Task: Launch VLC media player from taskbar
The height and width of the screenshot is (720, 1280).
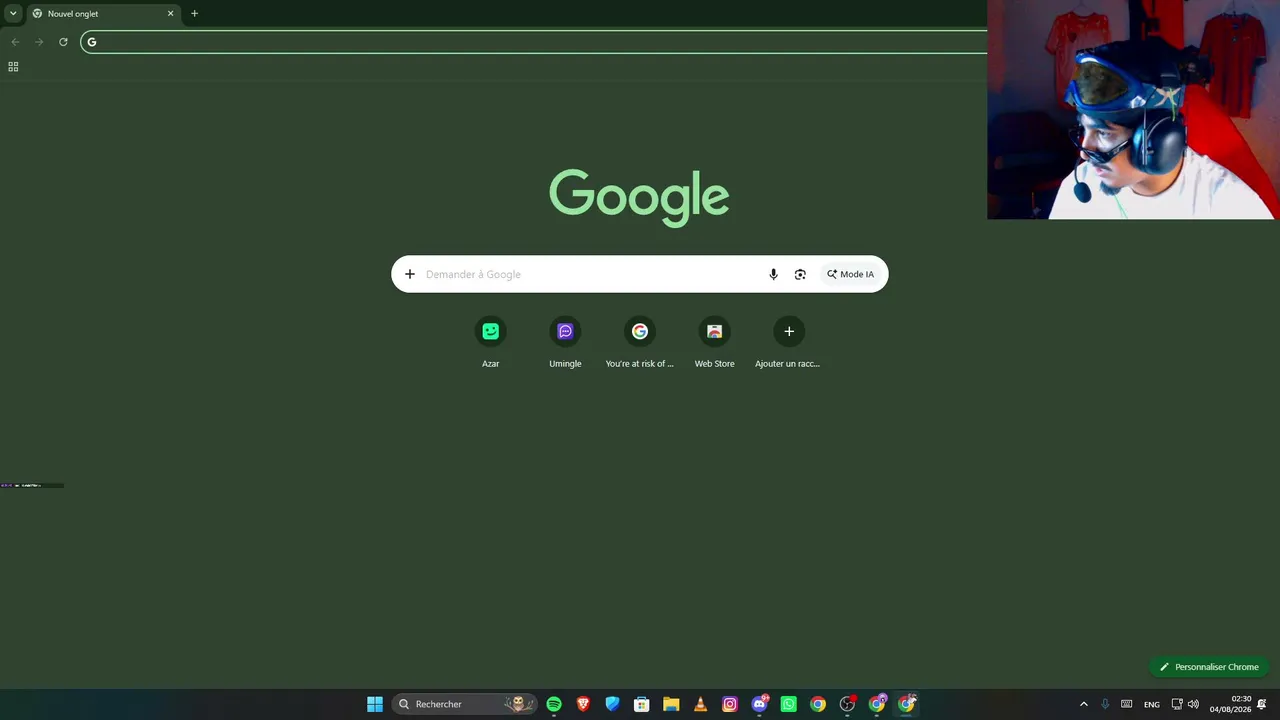Action: (x=700, y=704)
